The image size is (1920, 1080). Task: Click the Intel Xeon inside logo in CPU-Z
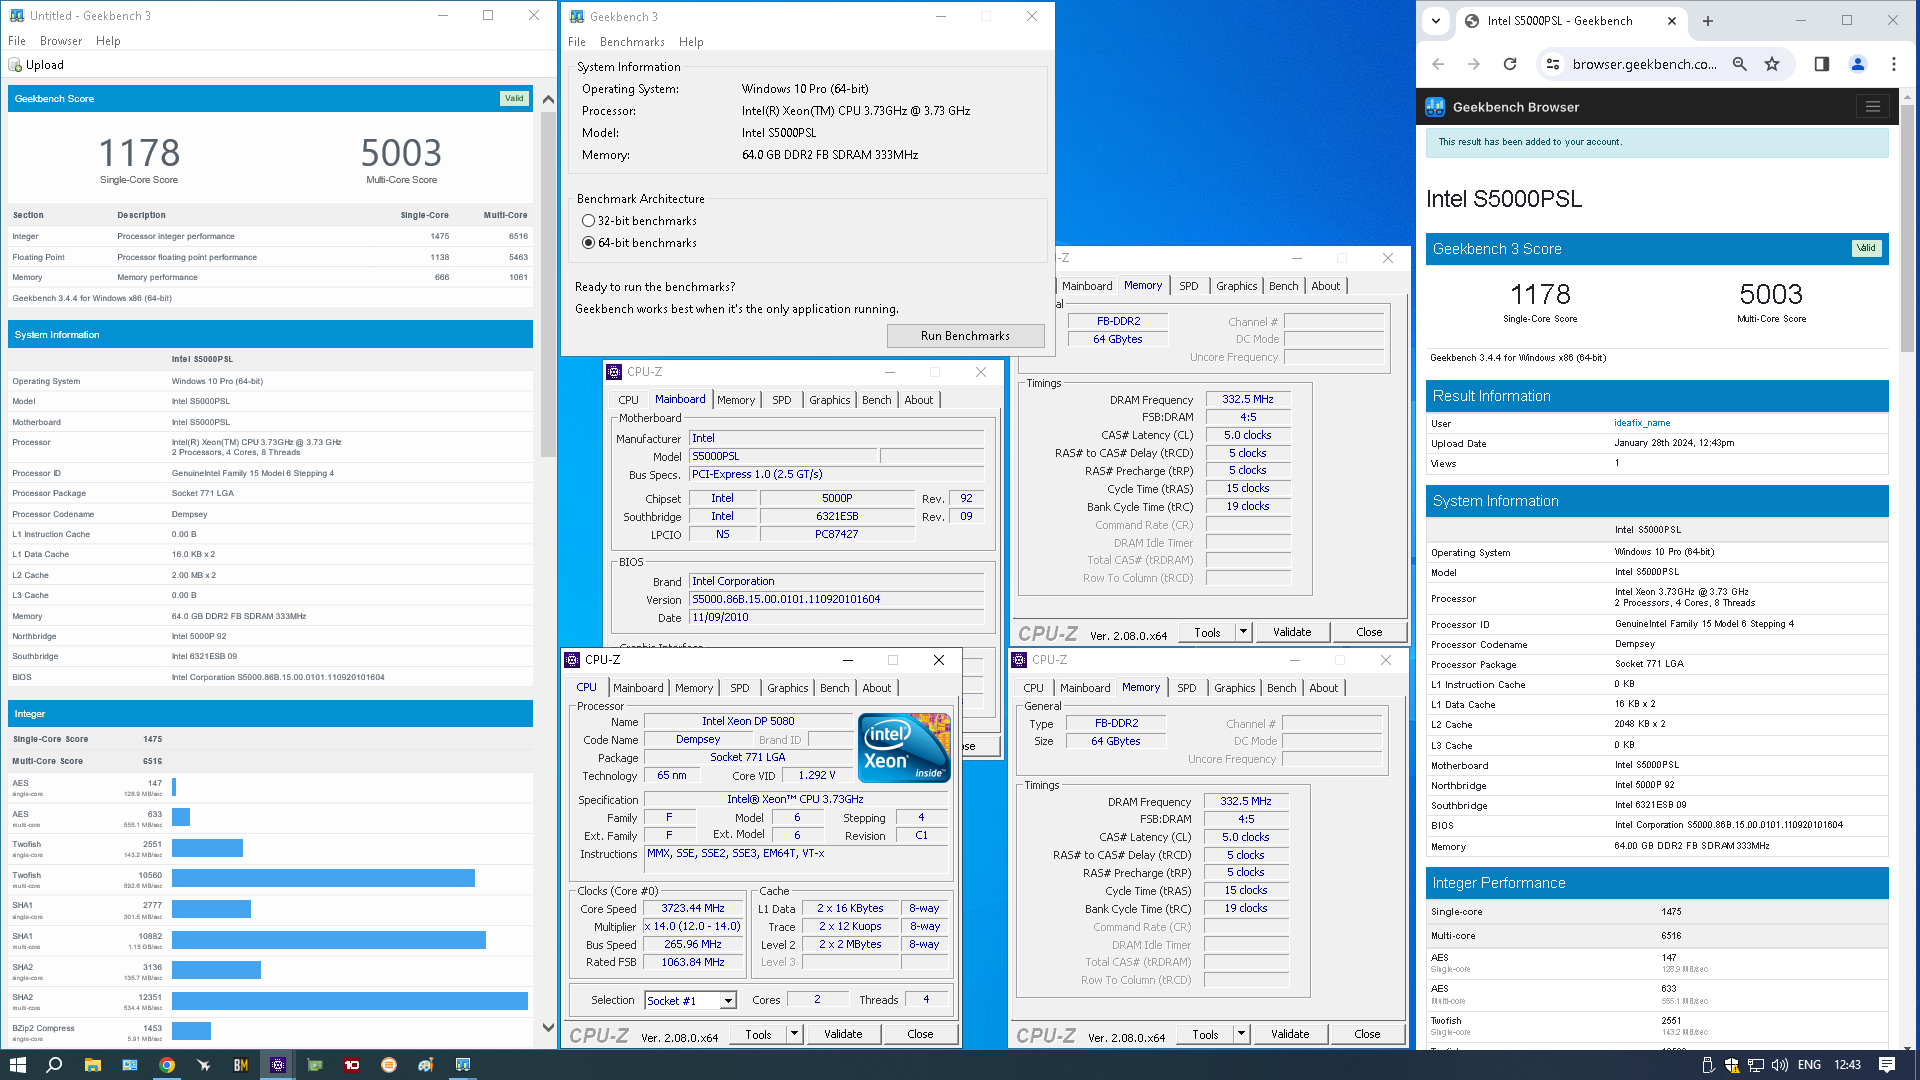pos(905,748)
